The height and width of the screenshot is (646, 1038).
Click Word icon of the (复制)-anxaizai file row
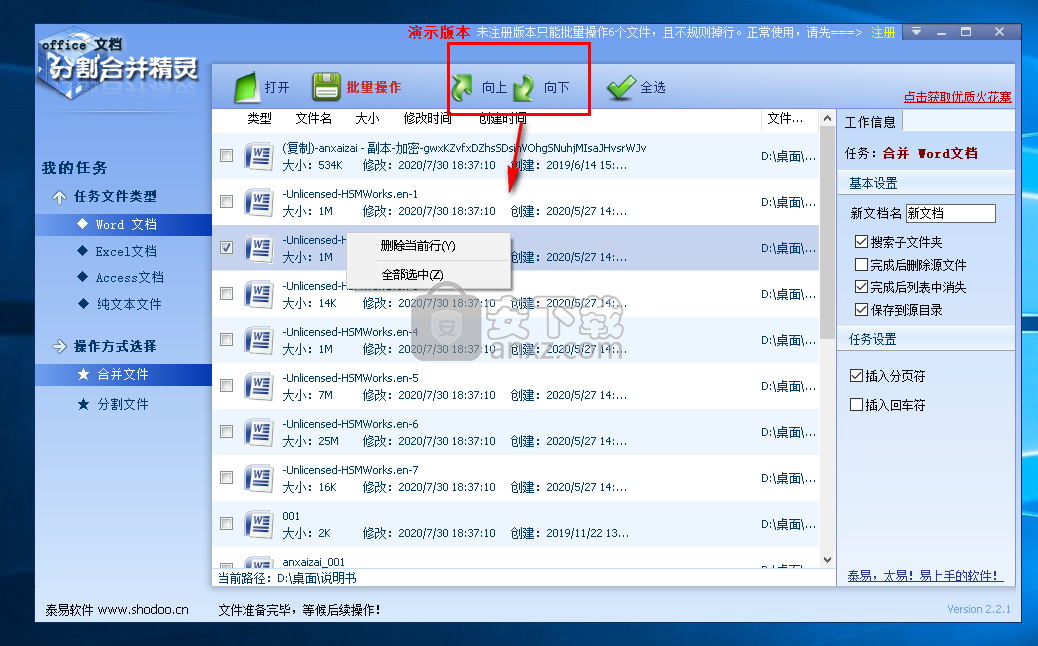click(259, 156)
